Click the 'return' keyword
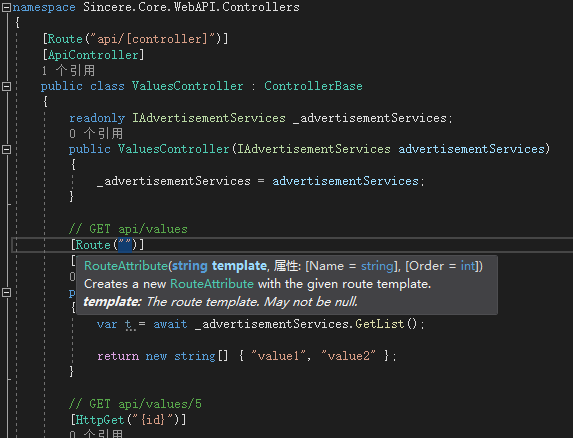Viewport: 573px width, 438px height. coord(118,356)
